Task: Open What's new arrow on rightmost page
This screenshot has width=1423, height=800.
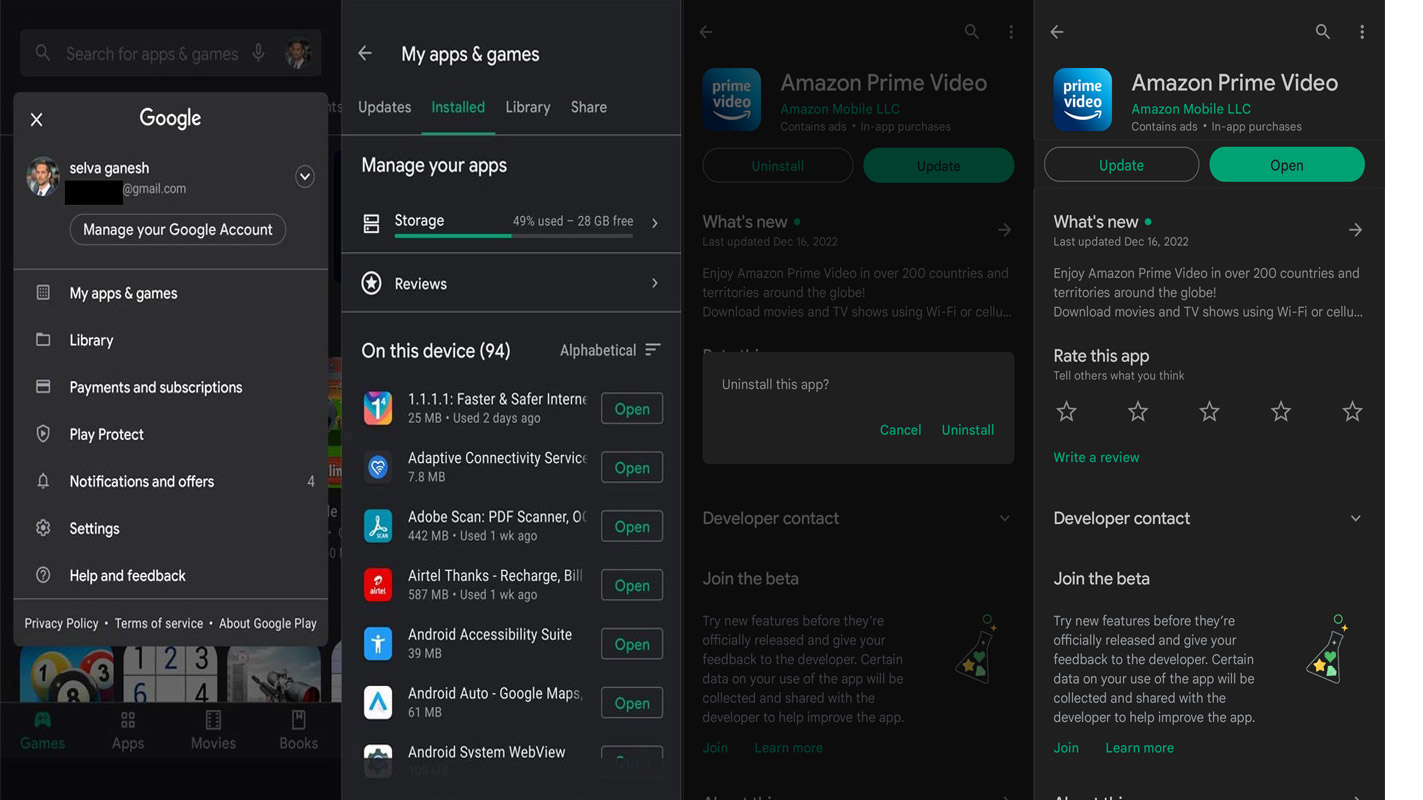Action: point(1355,230)
